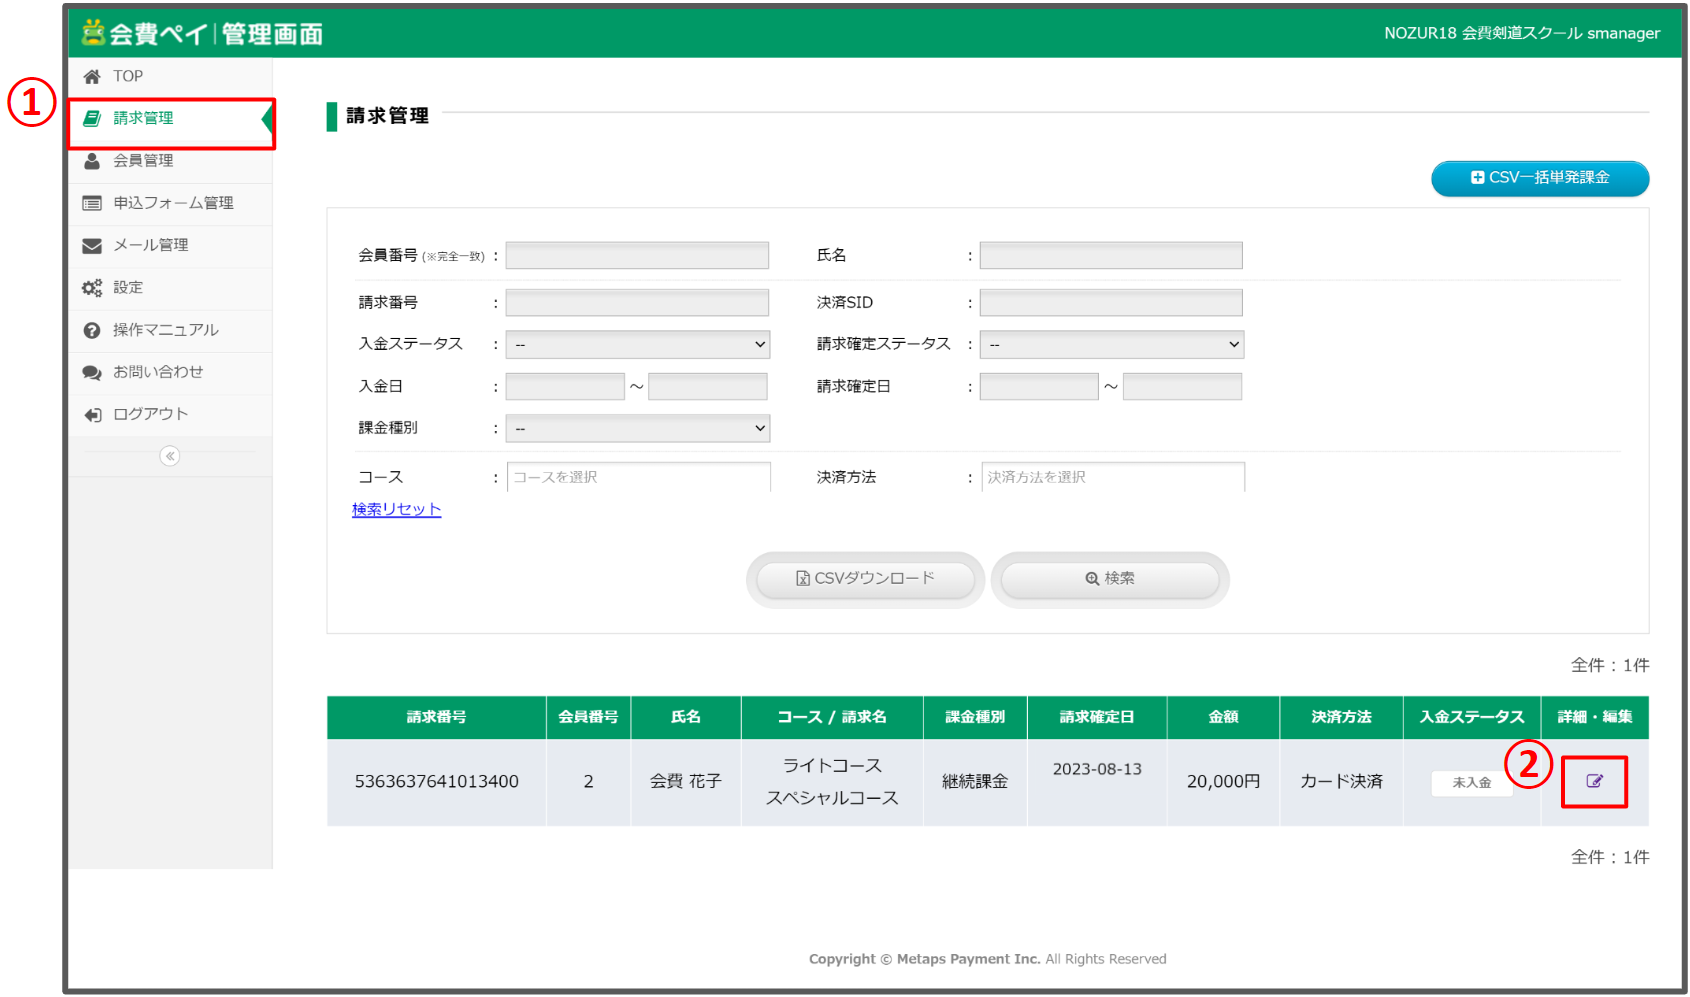Open the 入金ステータス dropdown
1690x997 pixels.
coord(637,344)
